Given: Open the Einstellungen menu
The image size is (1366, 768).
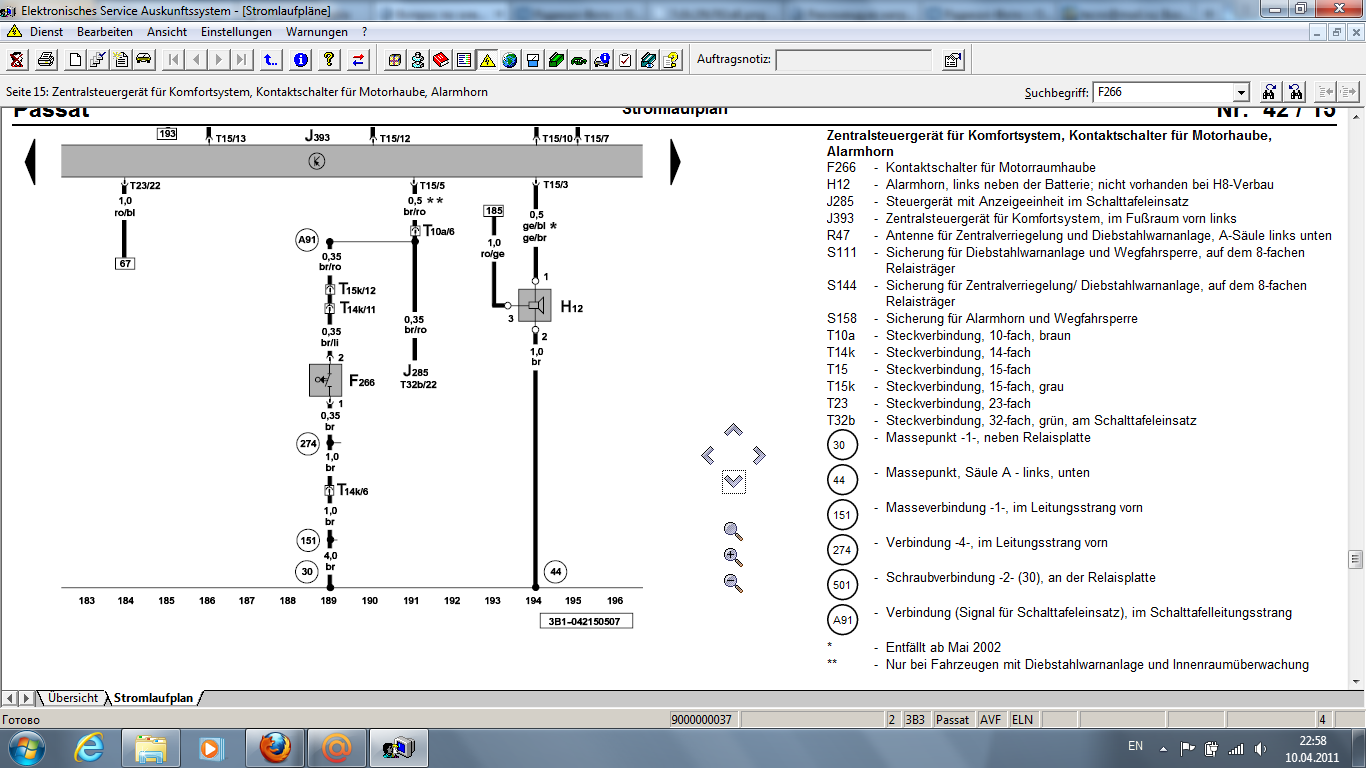Looking at the screenshot, I should (x=236, y=32).
